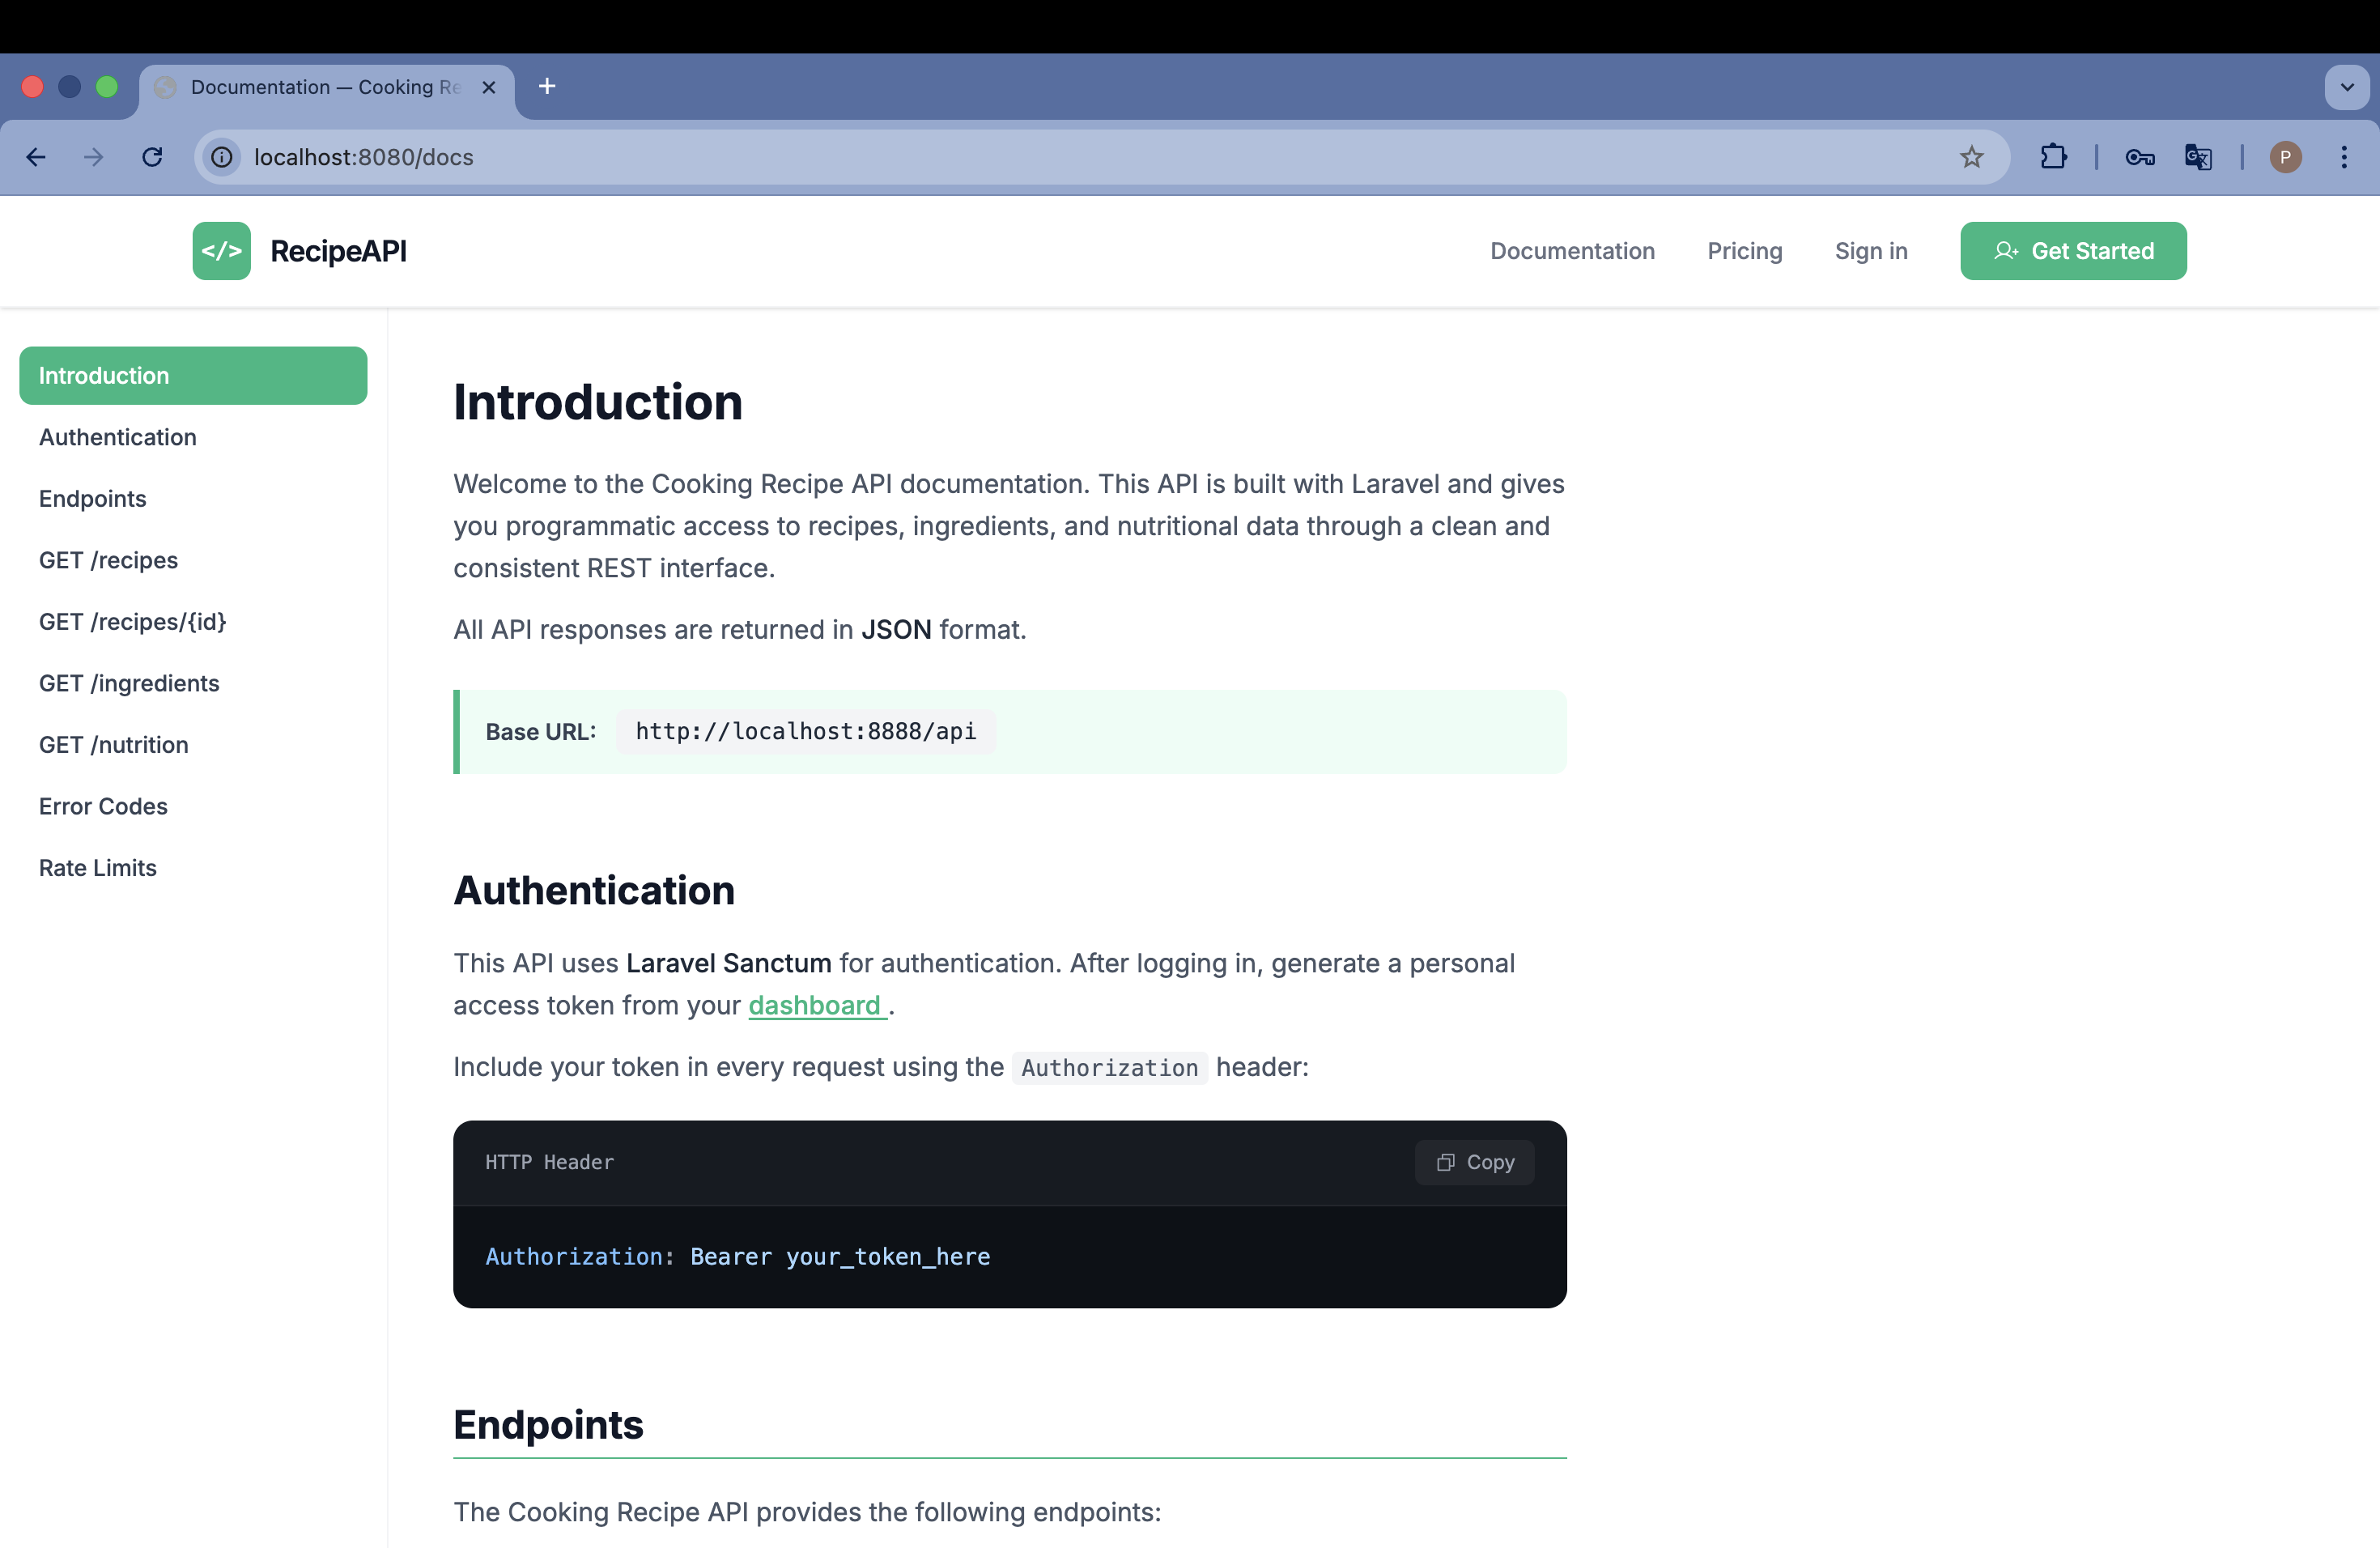Open Google Translate icon in the address bar
The width and height of the screenshot is (2380, 1548).
[x=2198, y=157]
